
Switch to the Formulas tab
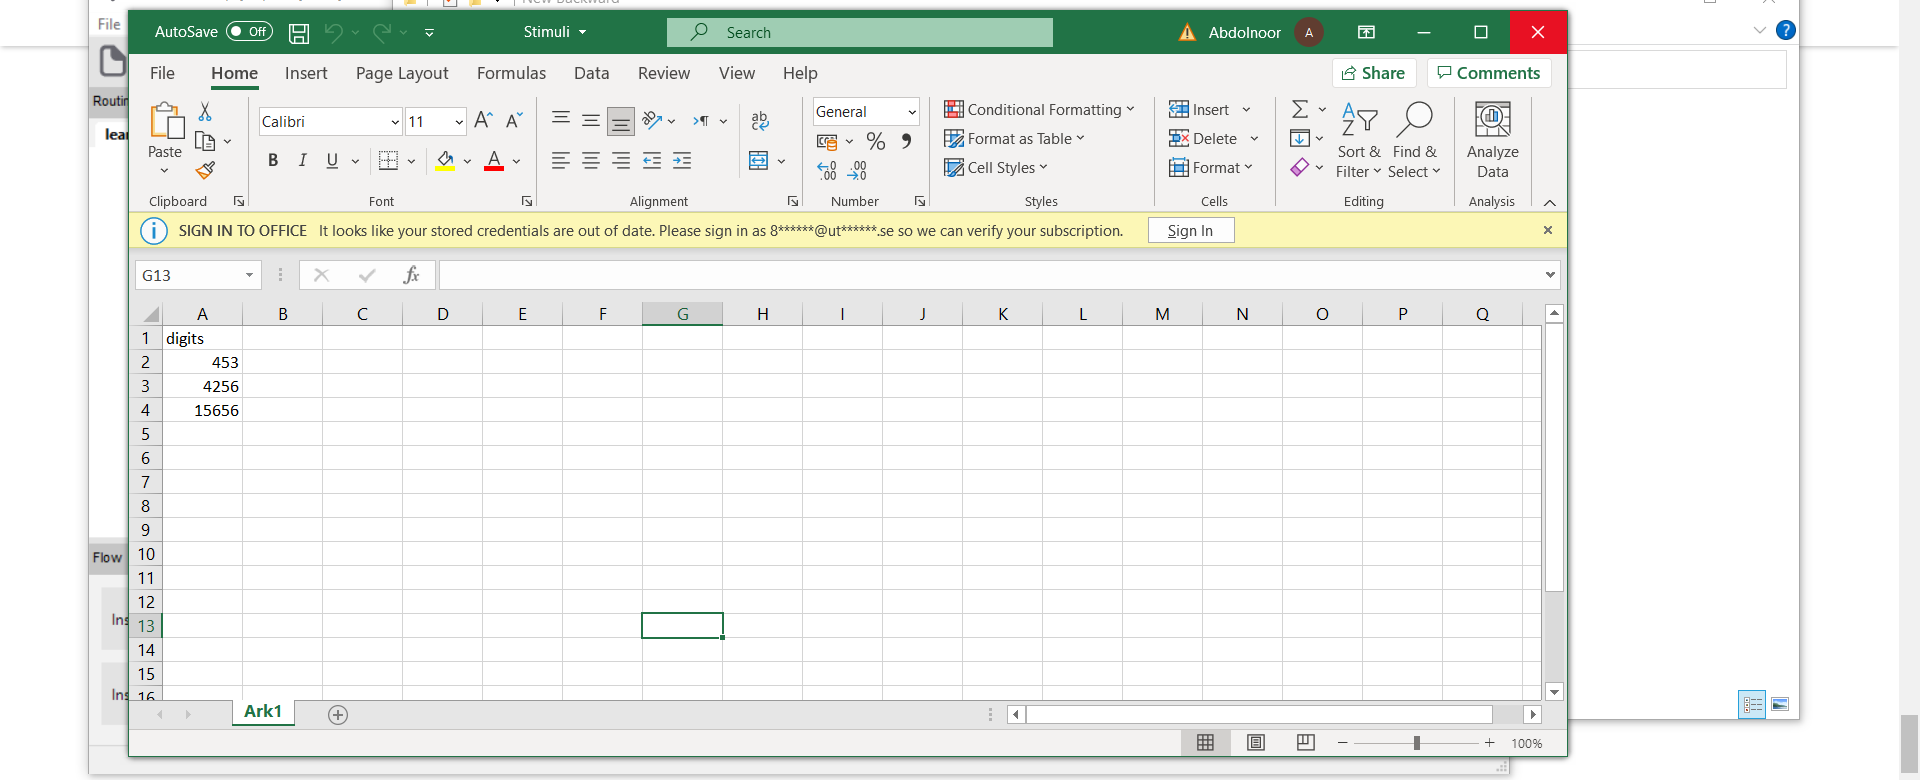511,73
